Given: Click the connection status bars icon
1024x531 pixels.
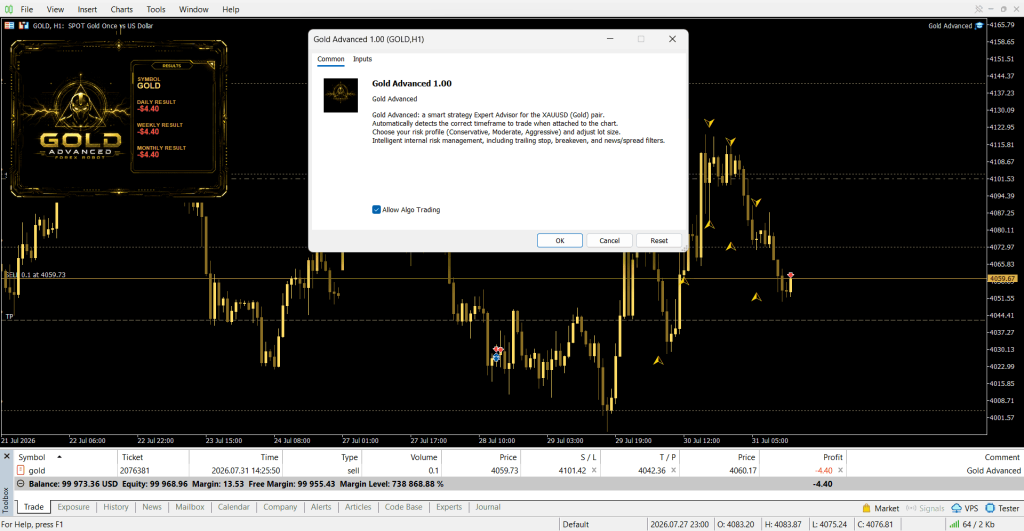Looking at the screenshot, I should (x=954, y=524).
